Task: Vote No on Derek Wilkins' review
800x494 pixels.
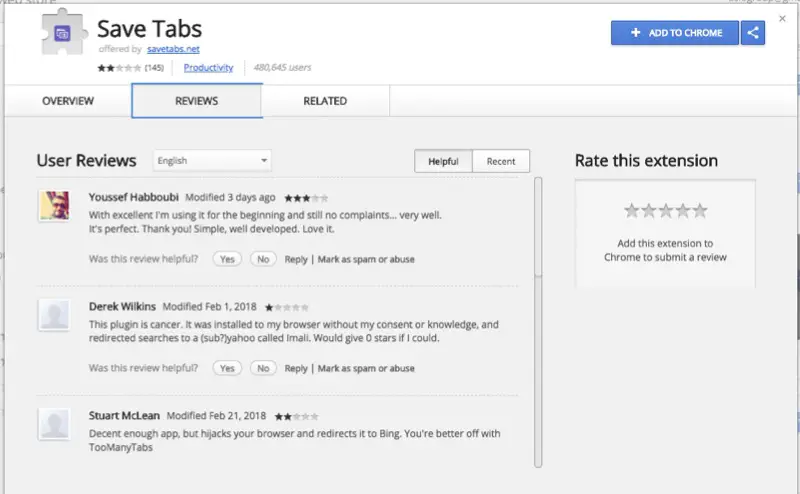Action: 263,368
